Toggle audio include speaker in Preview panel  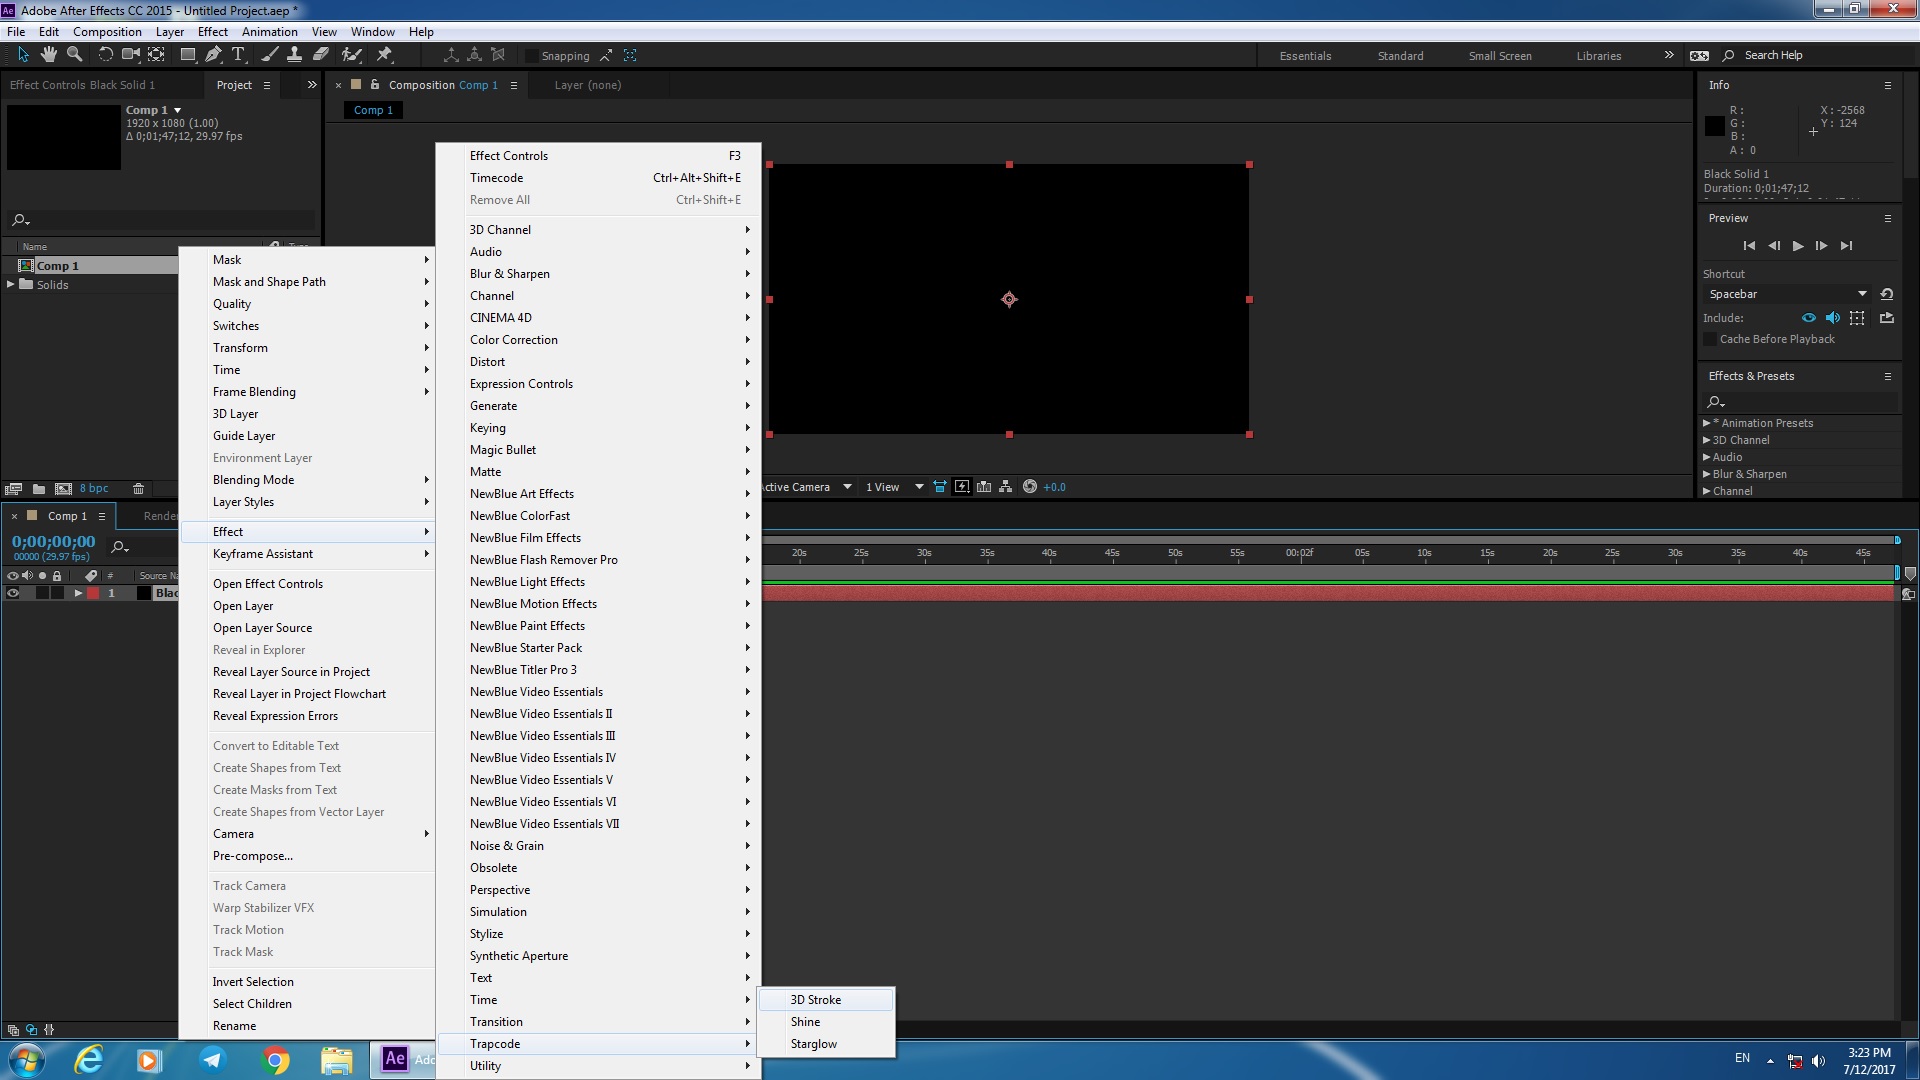tap(1833, 318)
